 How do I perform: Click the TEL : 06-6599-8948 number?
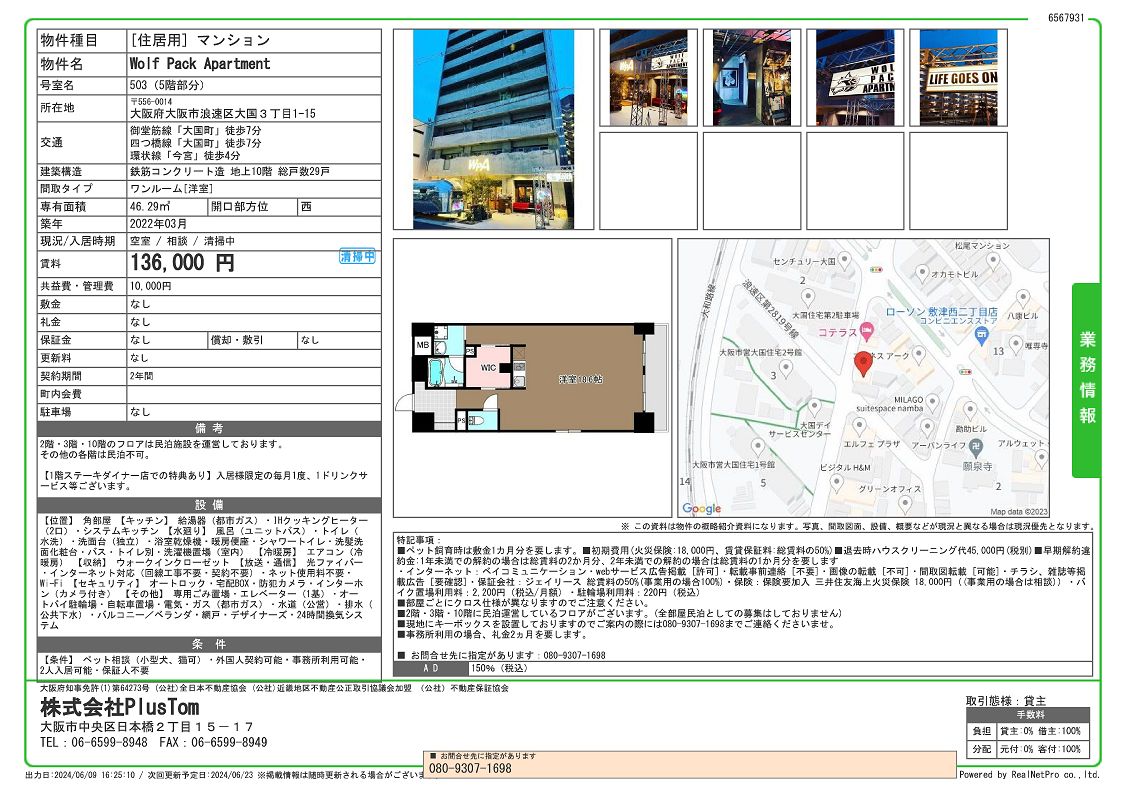(x=94, y=743)
